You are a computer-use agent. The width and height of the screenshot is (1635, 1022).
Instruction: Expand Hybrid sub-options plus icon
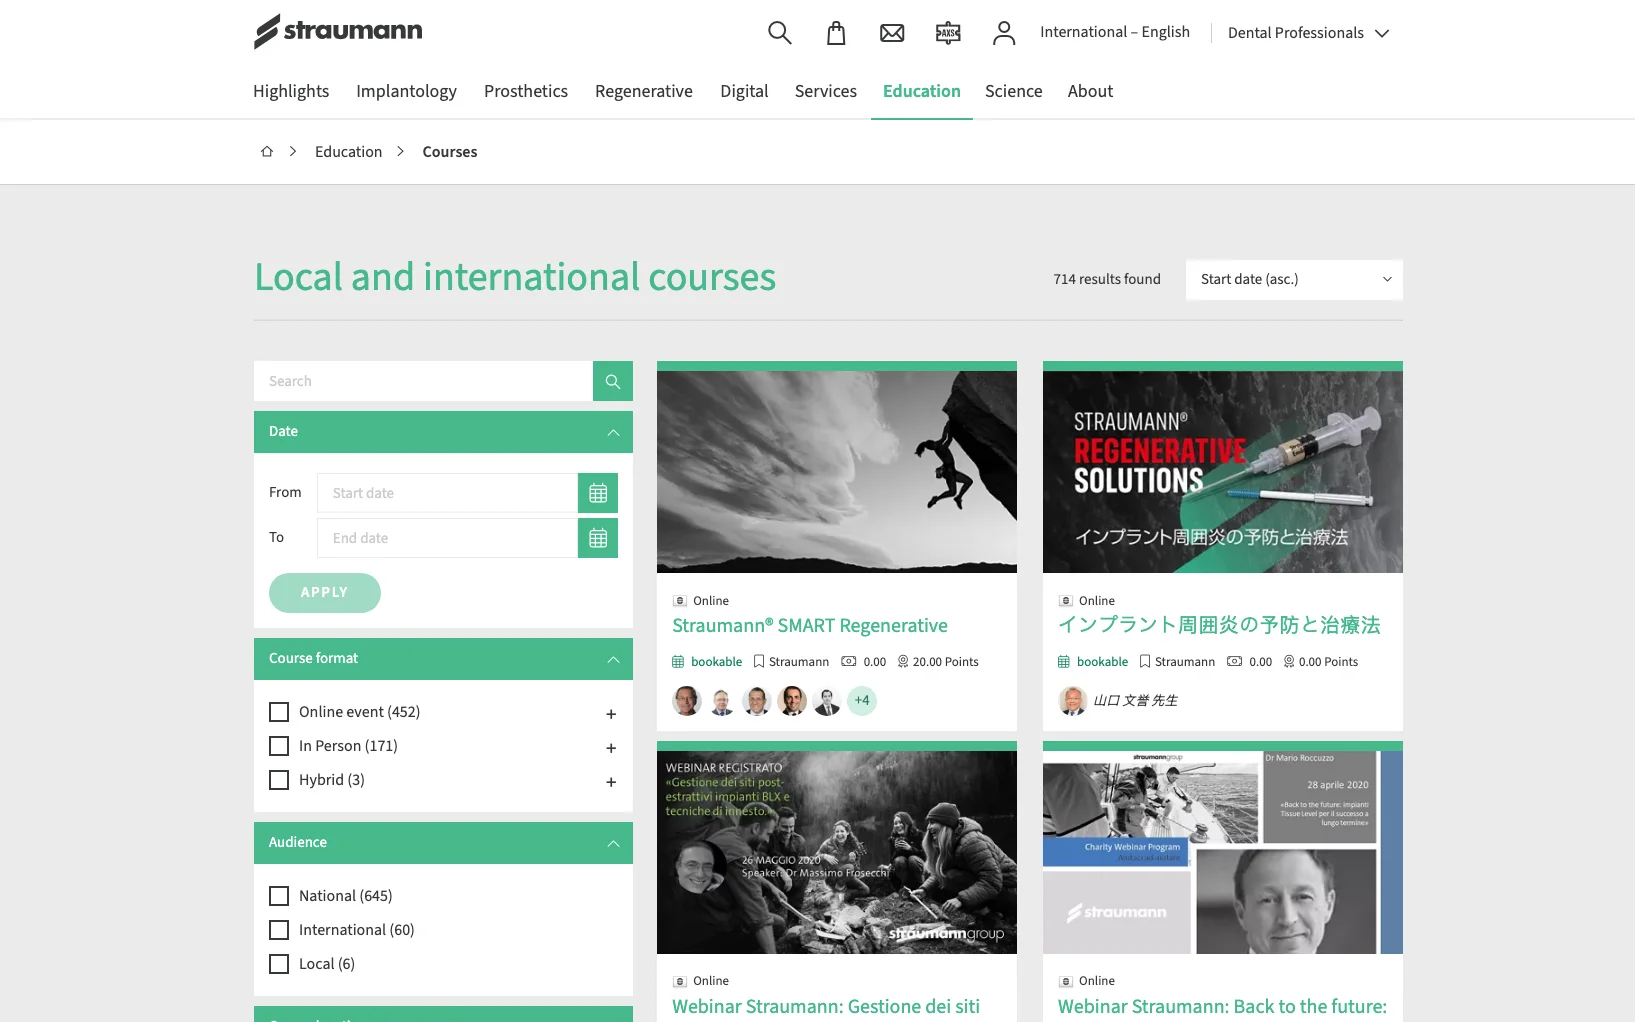click(x=611, y=782)
